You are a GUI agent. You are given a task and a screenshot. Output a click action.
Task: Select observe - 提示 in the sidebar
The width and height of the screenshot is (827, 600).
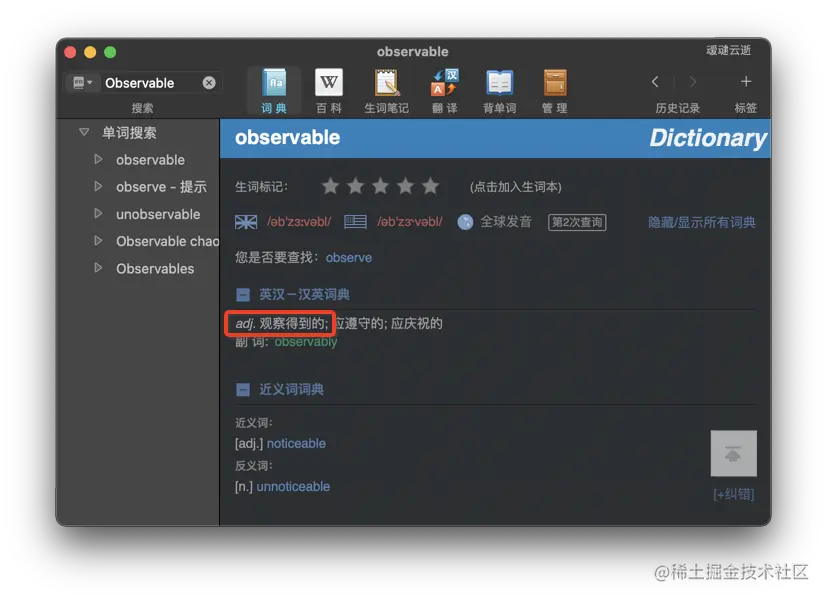coord(161,187)
